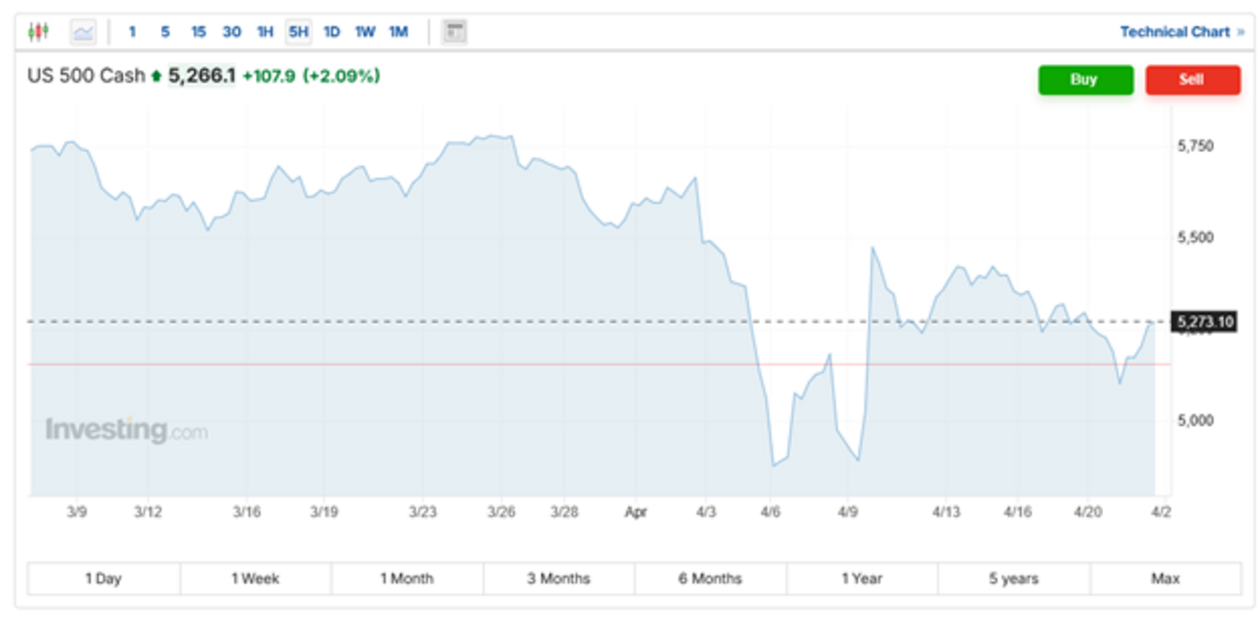The width and height of the screenshot is (1260, 624).
Task: Open the chart layout/news icon
Action: [x=455, y=32]
